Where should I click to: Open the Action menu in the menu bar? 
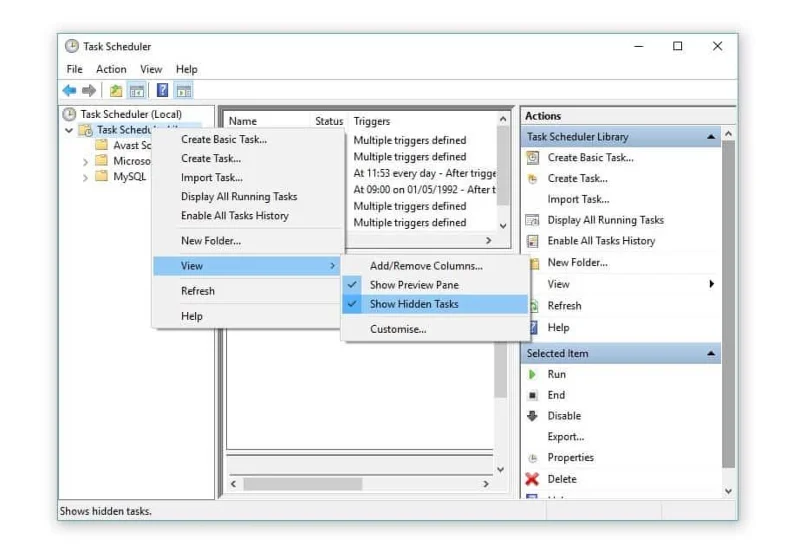[111, 69]
